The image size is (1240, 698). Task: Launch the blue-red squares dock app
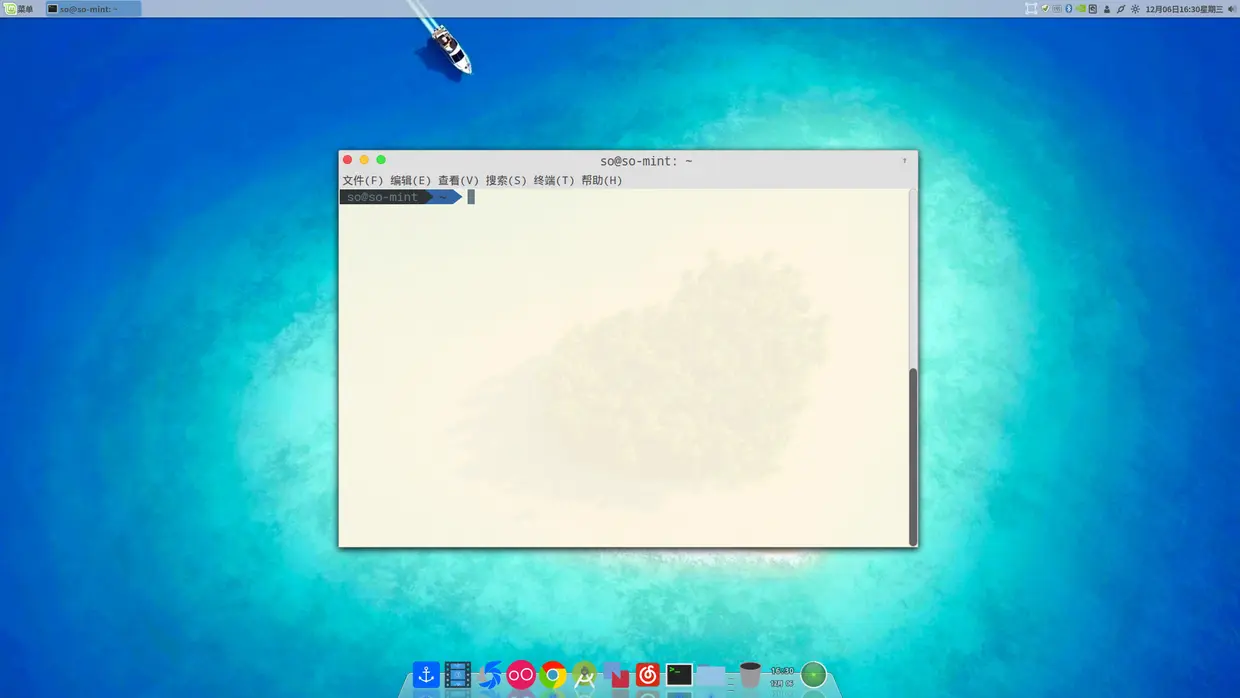(x=616, y=675)
